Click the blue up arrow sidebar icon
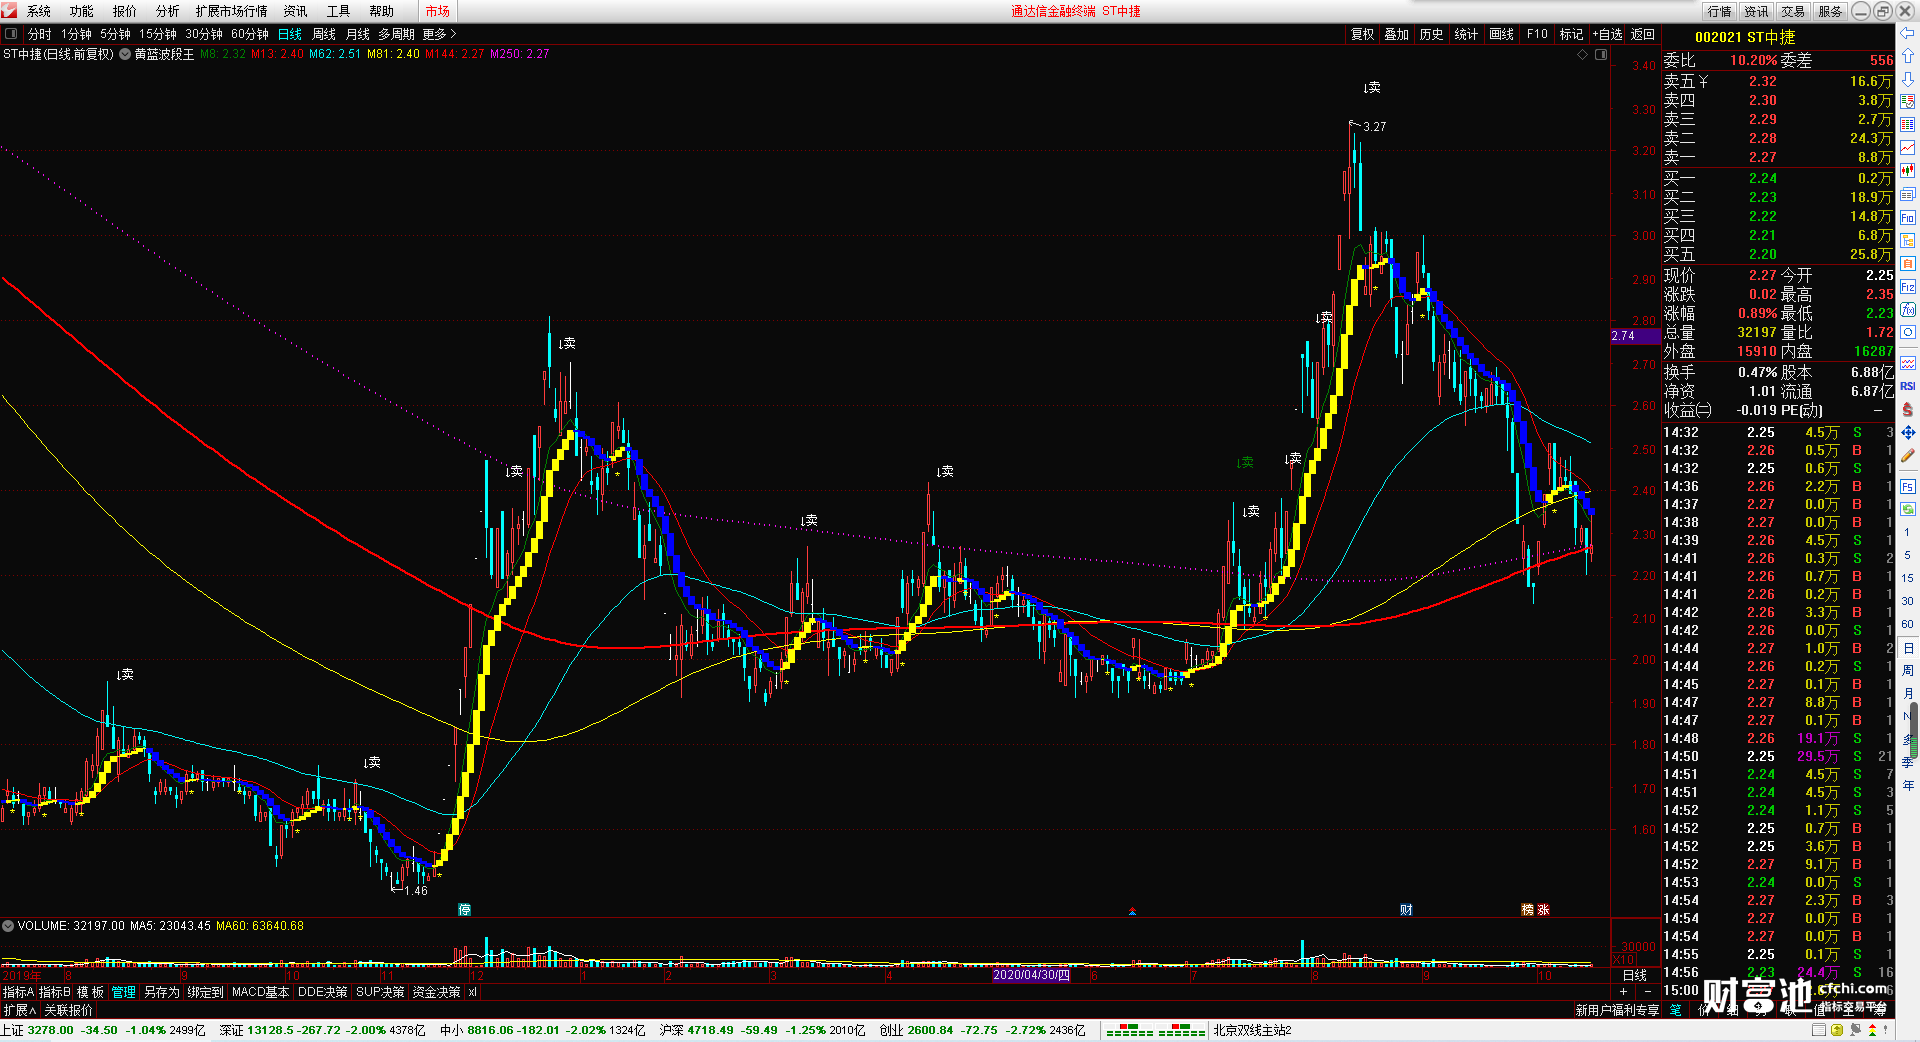The height and width of the screenshot is (1042, 1920). pyautogui.click(x=1908, y=56)
